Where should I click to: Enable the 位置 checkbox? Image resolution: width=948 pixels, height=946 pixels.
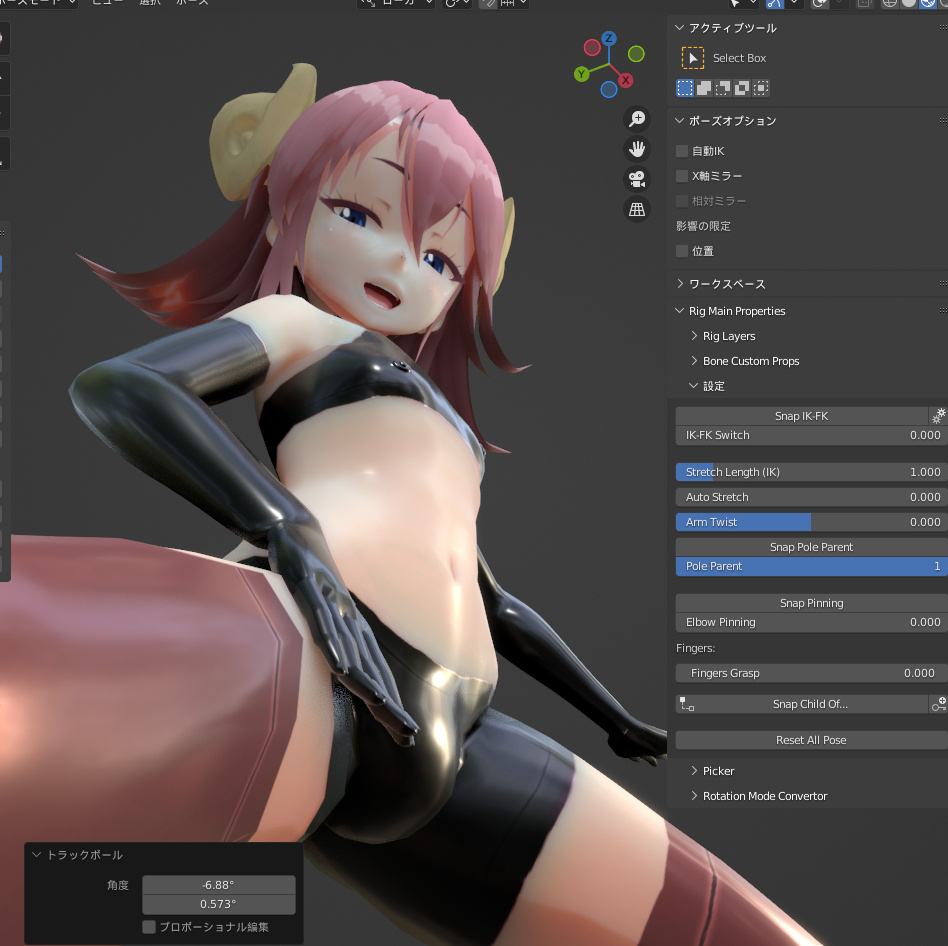point(682,251)
